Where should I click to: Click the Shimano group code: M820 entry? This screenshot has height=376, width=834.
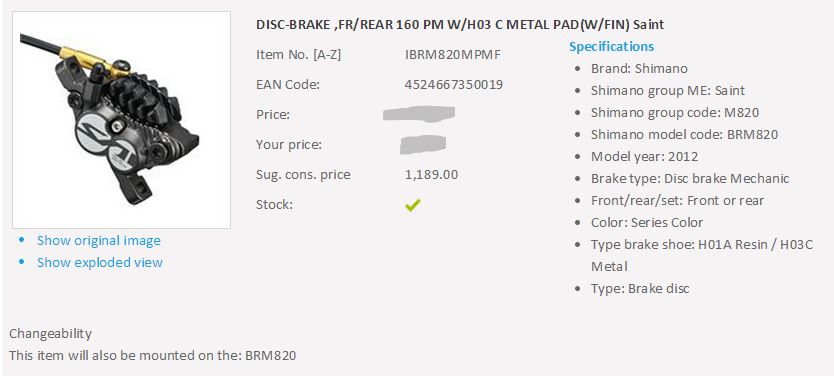(x=674, y=113)
